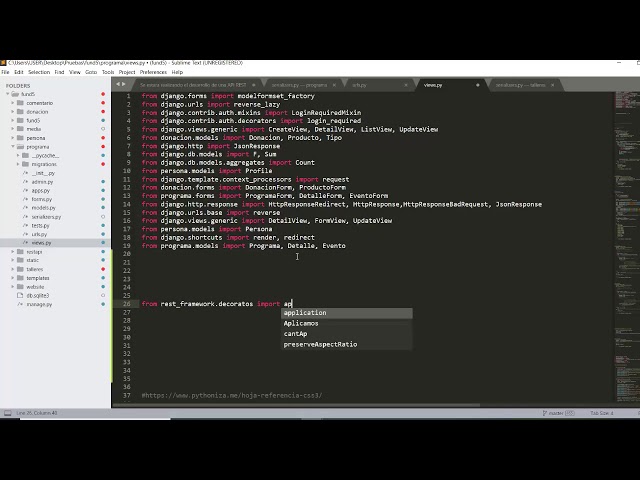
Task: Open tests.py in the sidebar
Action: [40, 225]
